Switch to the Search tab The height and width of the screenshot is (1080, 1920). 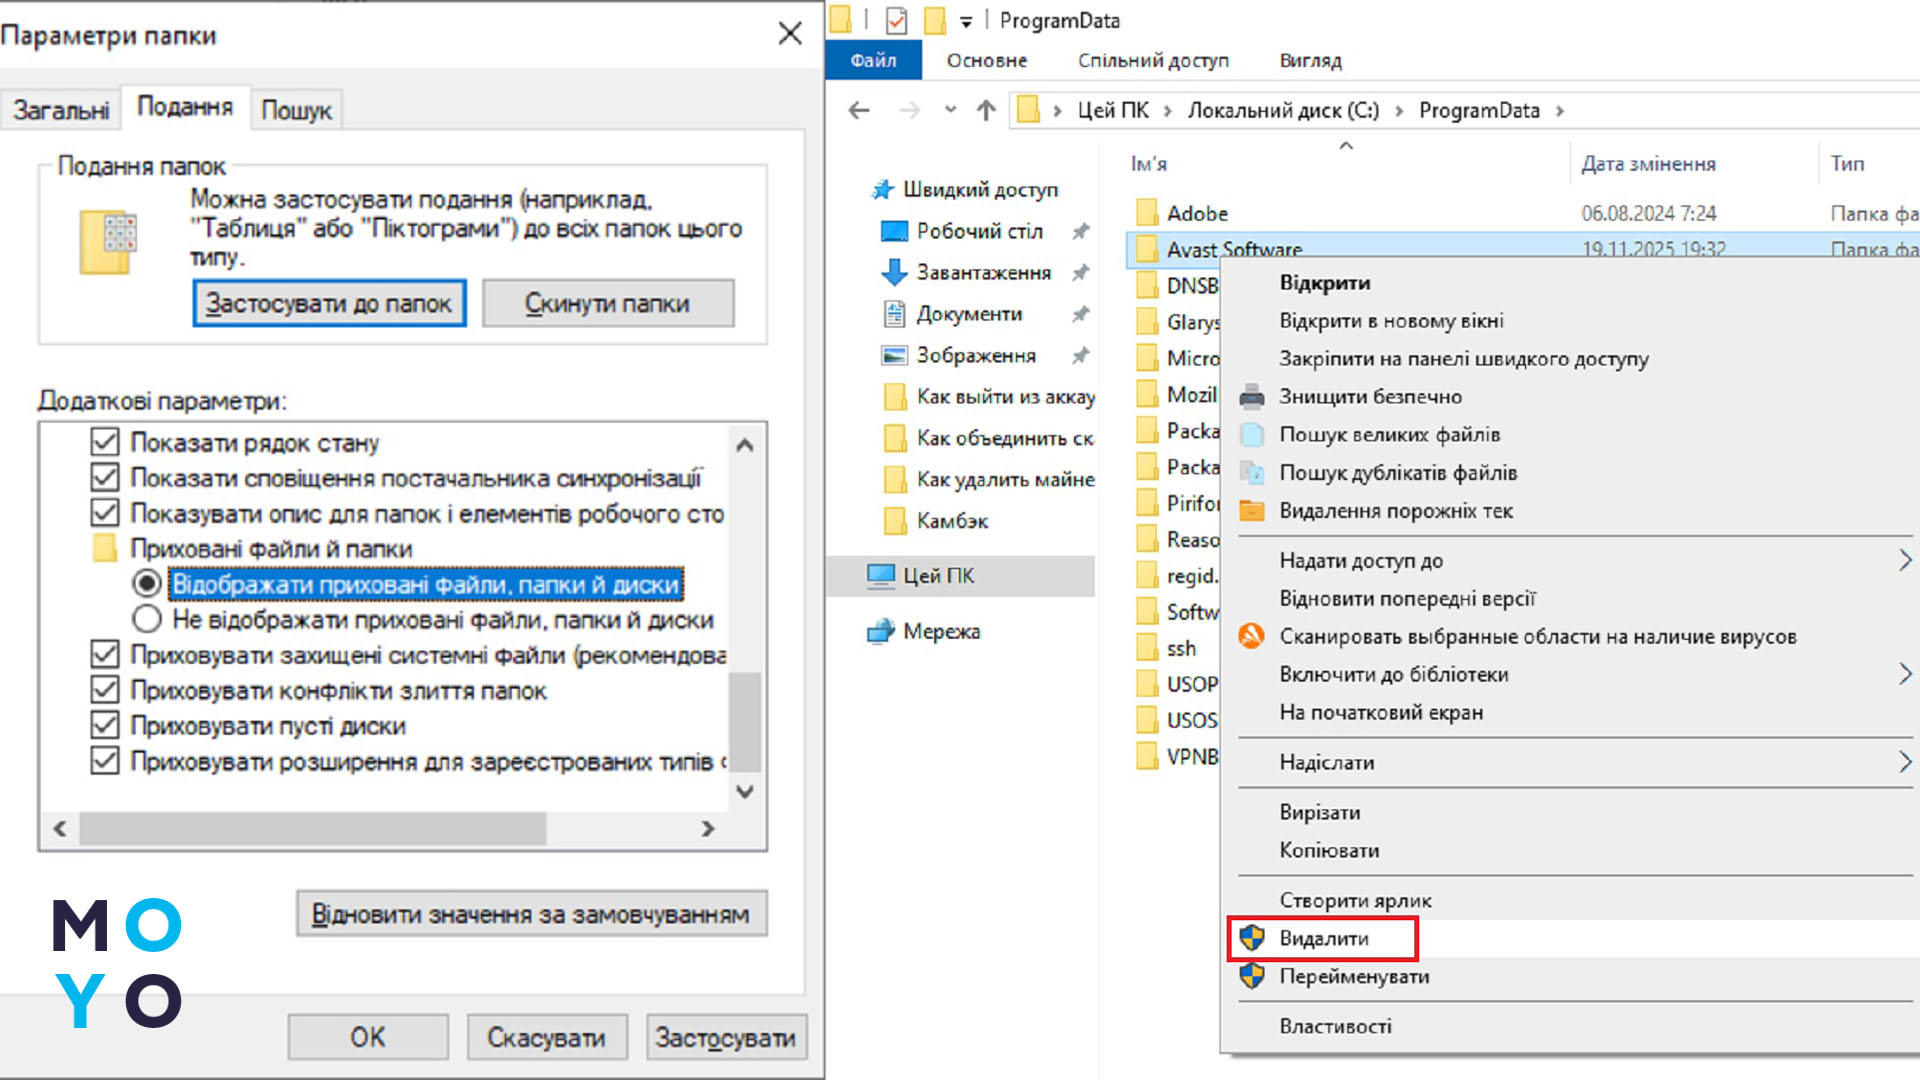click(296, 110)
